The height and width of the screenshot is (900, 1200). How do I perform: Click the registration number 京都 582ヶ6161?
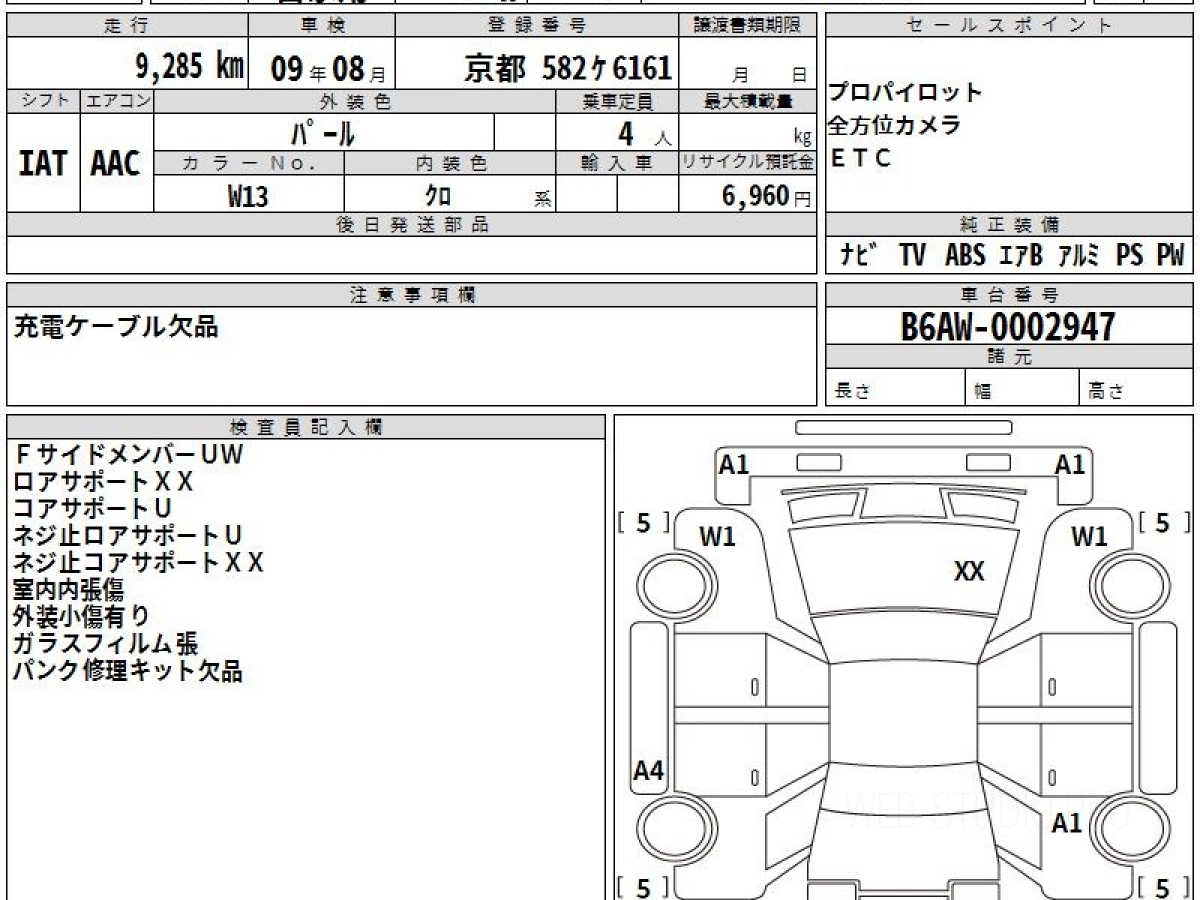click(568, 68)
